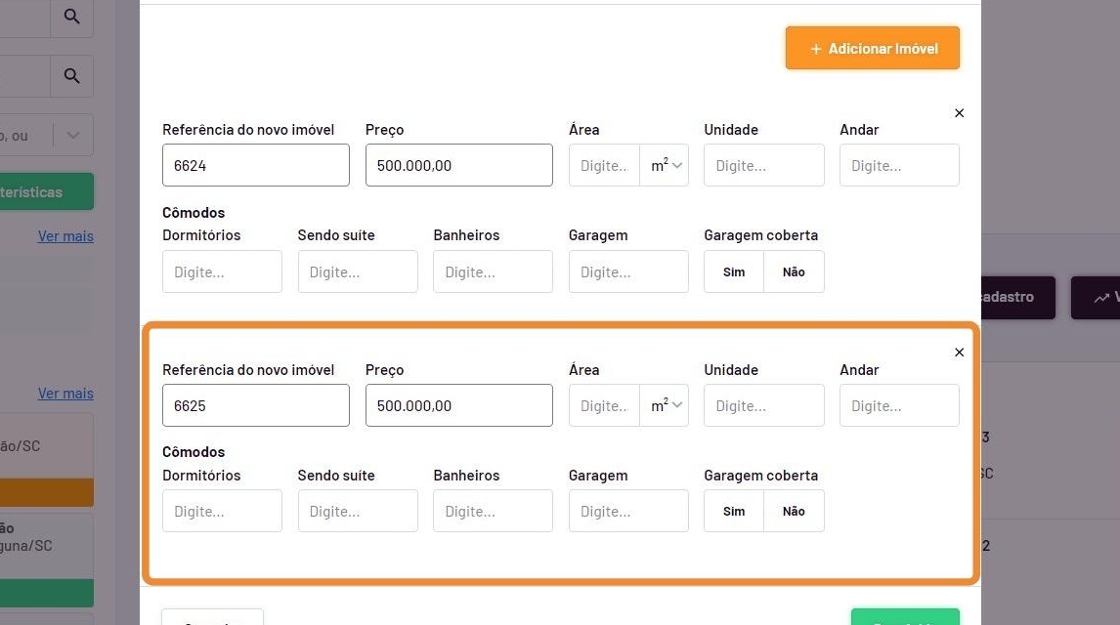1120x625 pixels.
Task: Select Sim for Garagem coberta in property 6625
Action: (x=734, y=511)
